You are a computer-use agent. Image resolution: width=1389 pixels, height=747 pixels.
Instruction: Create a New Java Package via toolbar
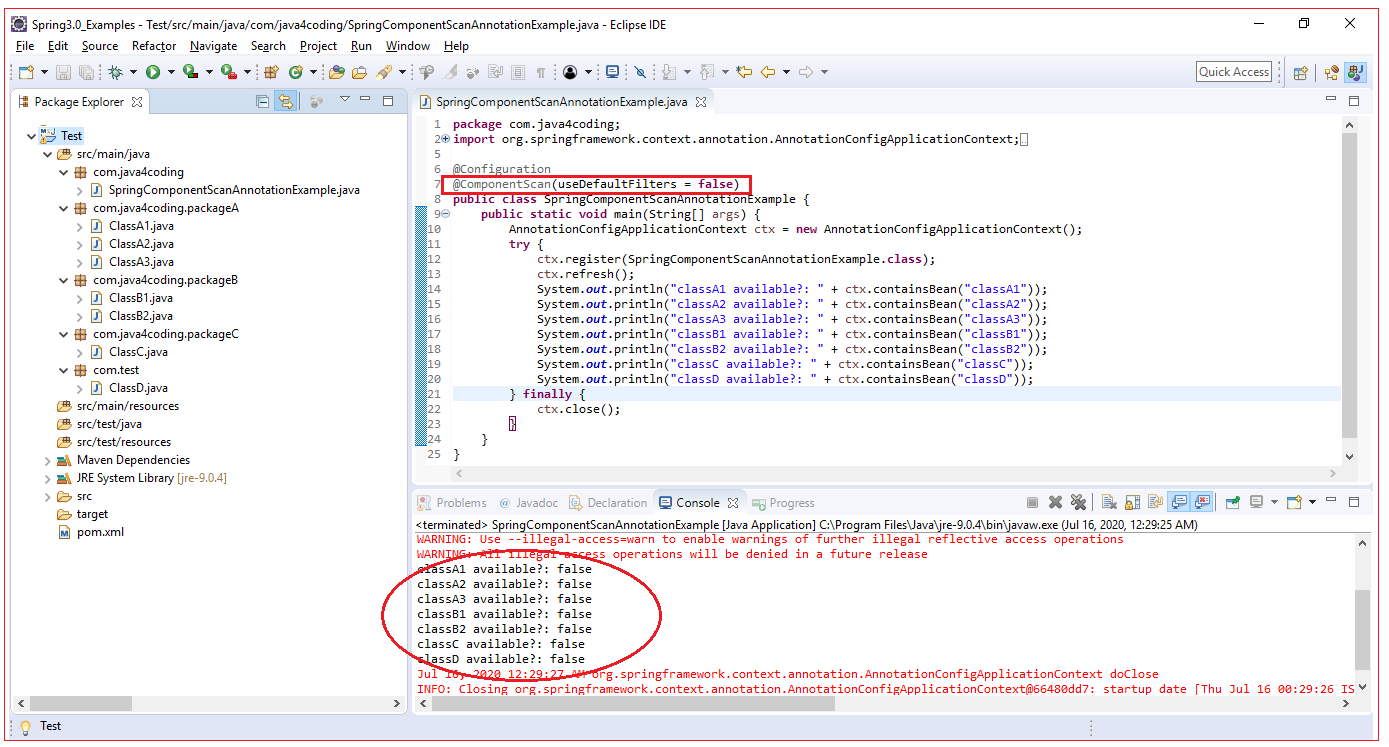click(271, 72)
